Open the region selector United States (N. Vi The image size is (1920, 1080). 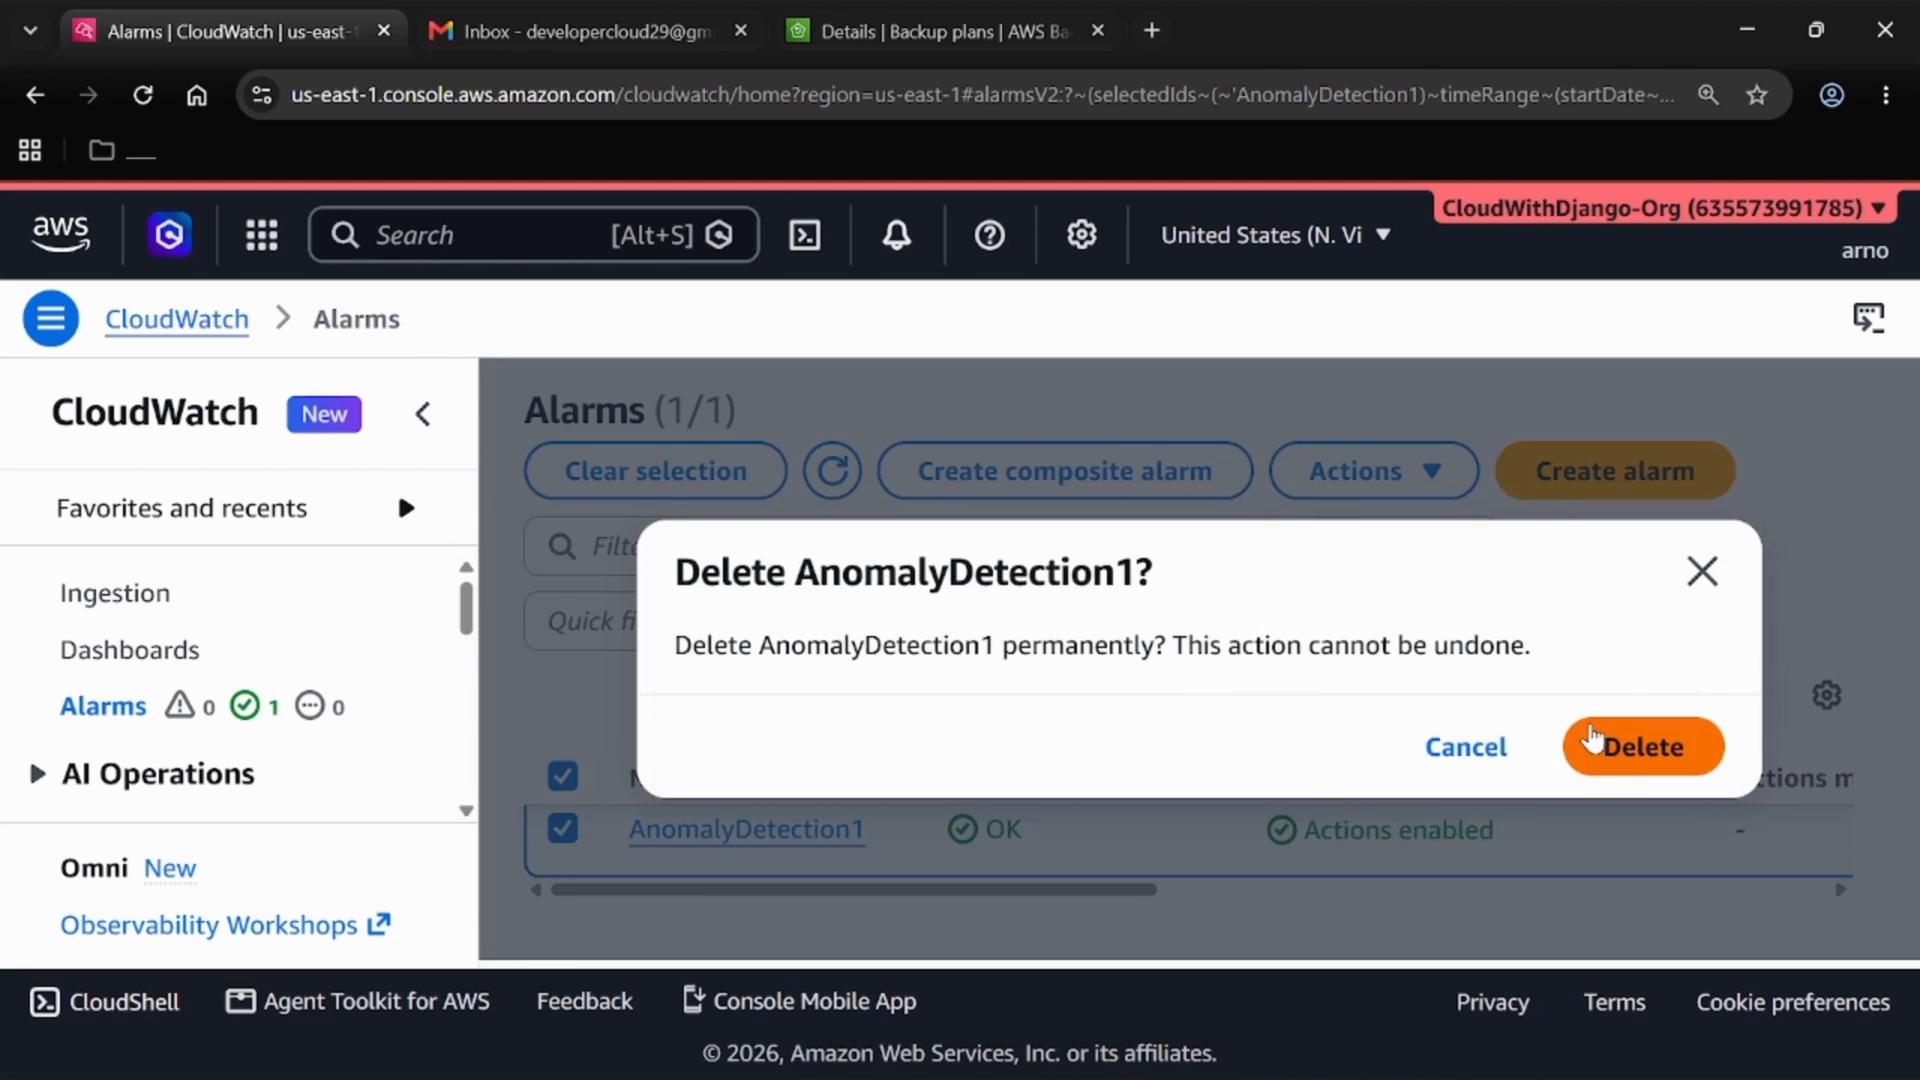click(1275, 235)
